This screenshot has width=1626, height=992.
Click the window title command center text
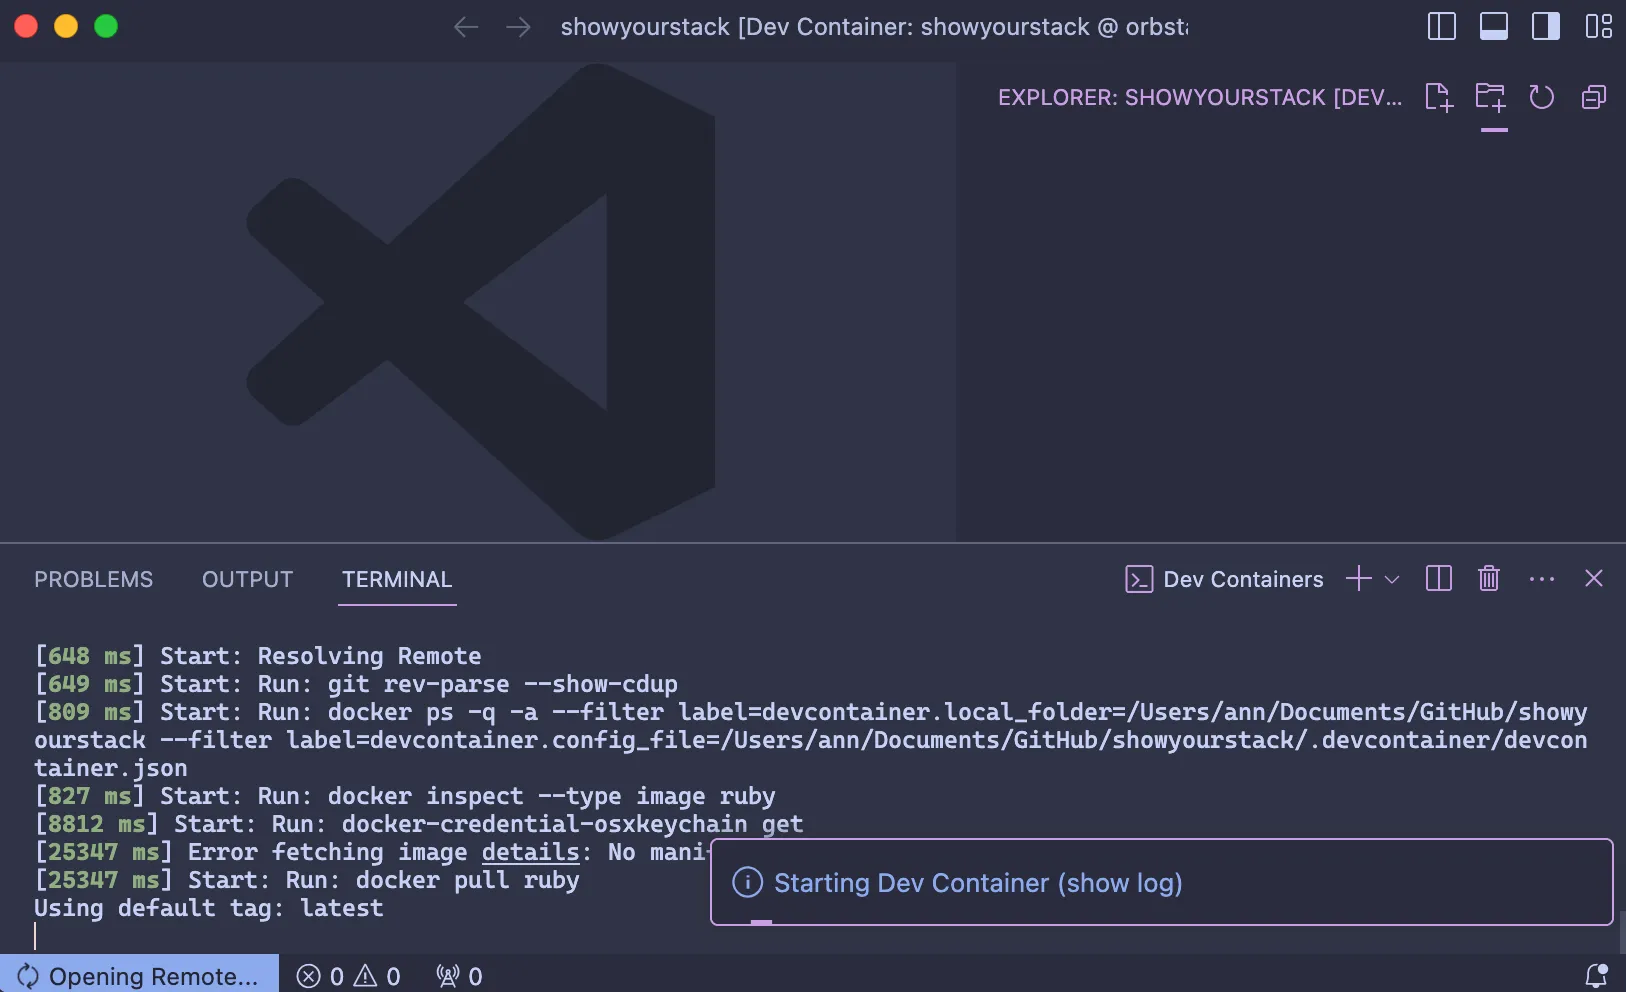click(874, 27)
